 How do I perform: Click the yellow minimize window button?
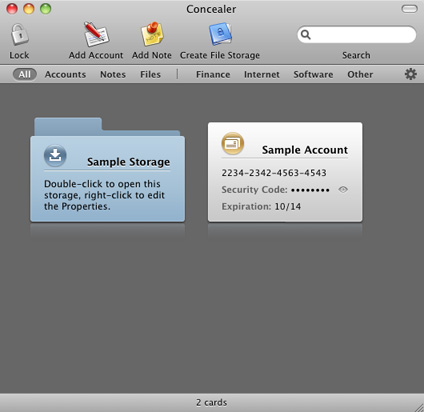point(29,9)
